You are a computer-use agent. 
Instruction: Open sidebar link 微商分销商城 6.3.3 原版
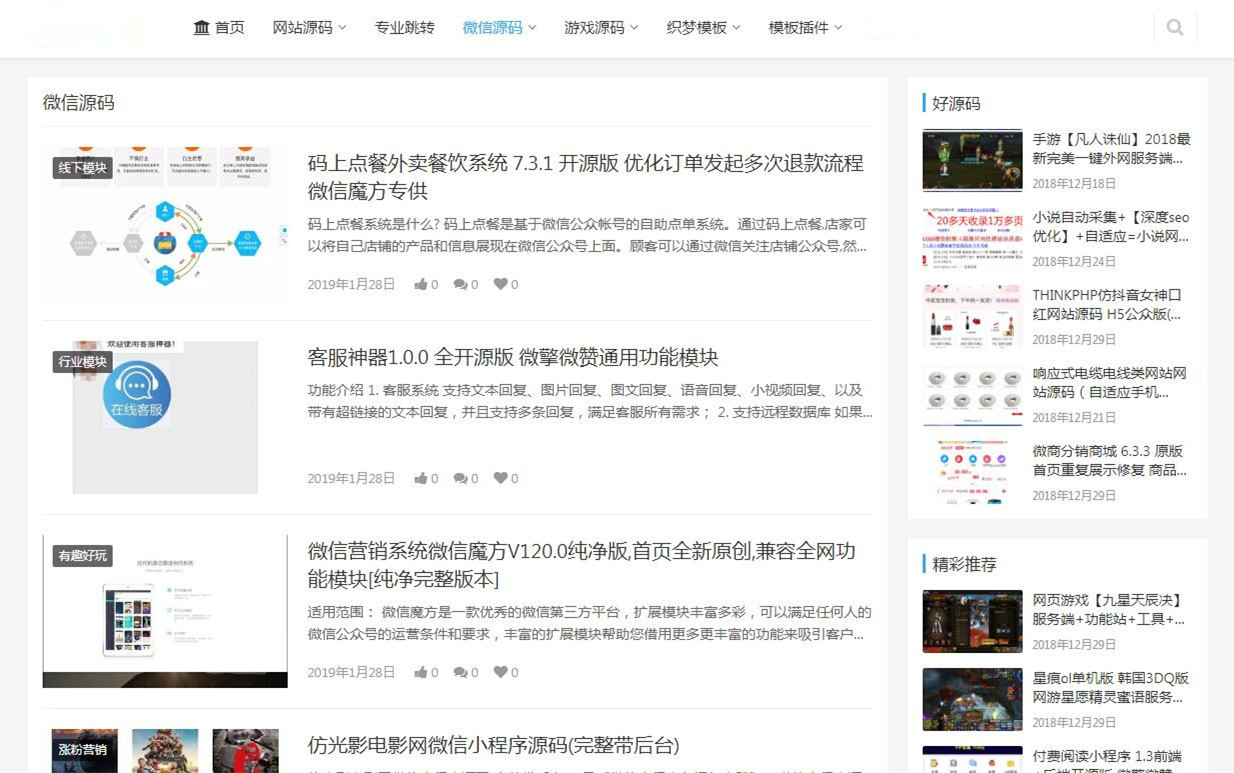1110,460
